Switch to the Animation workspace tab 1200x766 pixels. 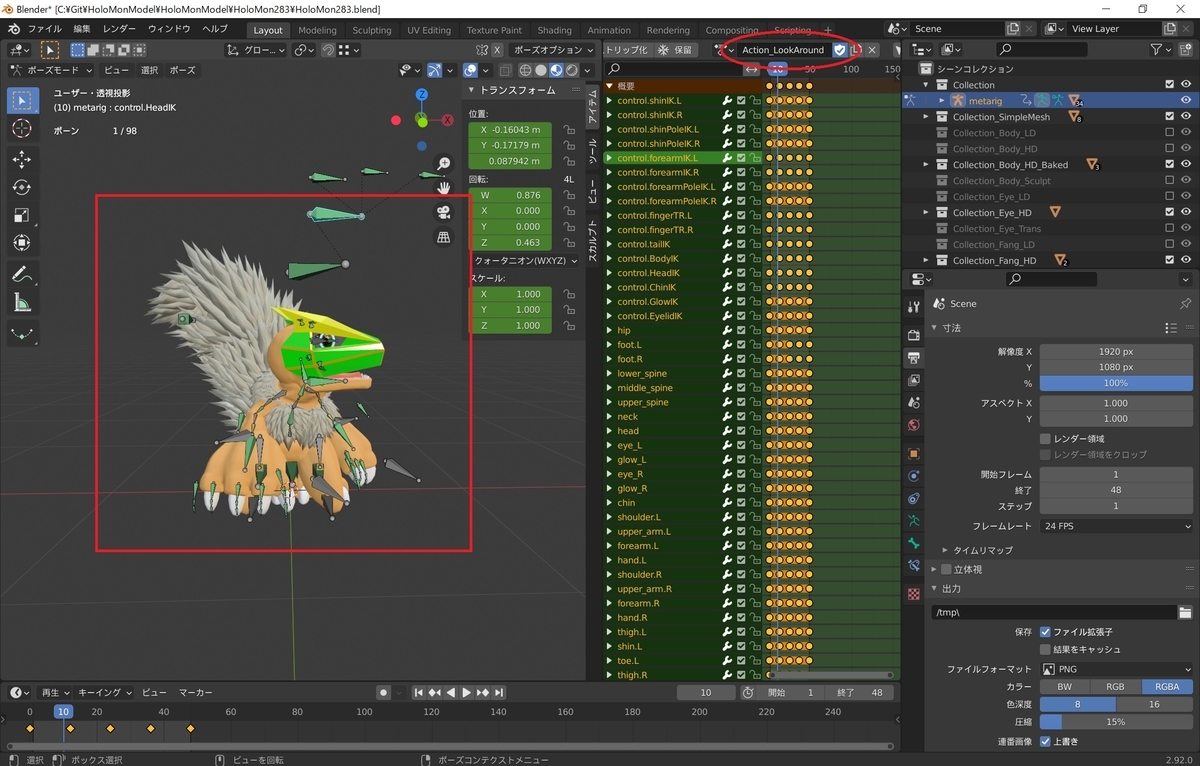coord(609,30)
